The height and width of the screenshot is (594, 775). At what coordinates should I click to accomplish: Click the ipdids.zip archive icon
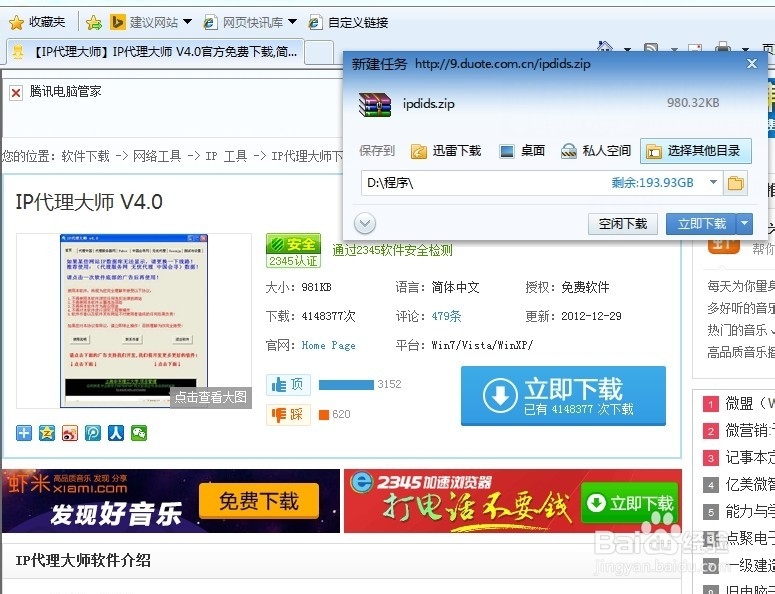click(x=375, y=104)
